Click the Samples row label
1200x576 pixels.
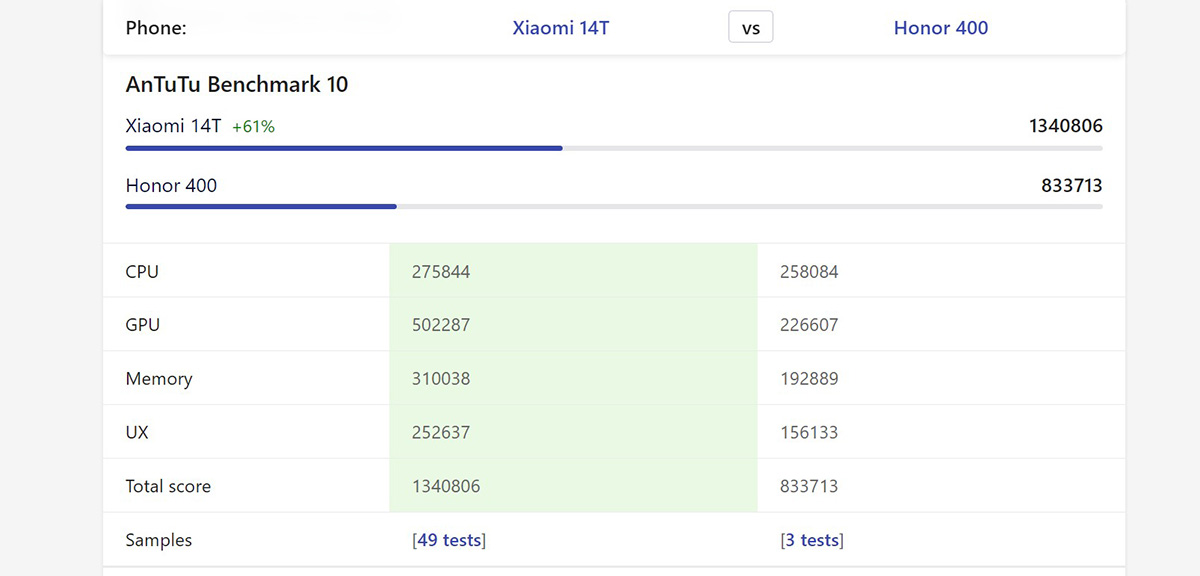point(159,540)
